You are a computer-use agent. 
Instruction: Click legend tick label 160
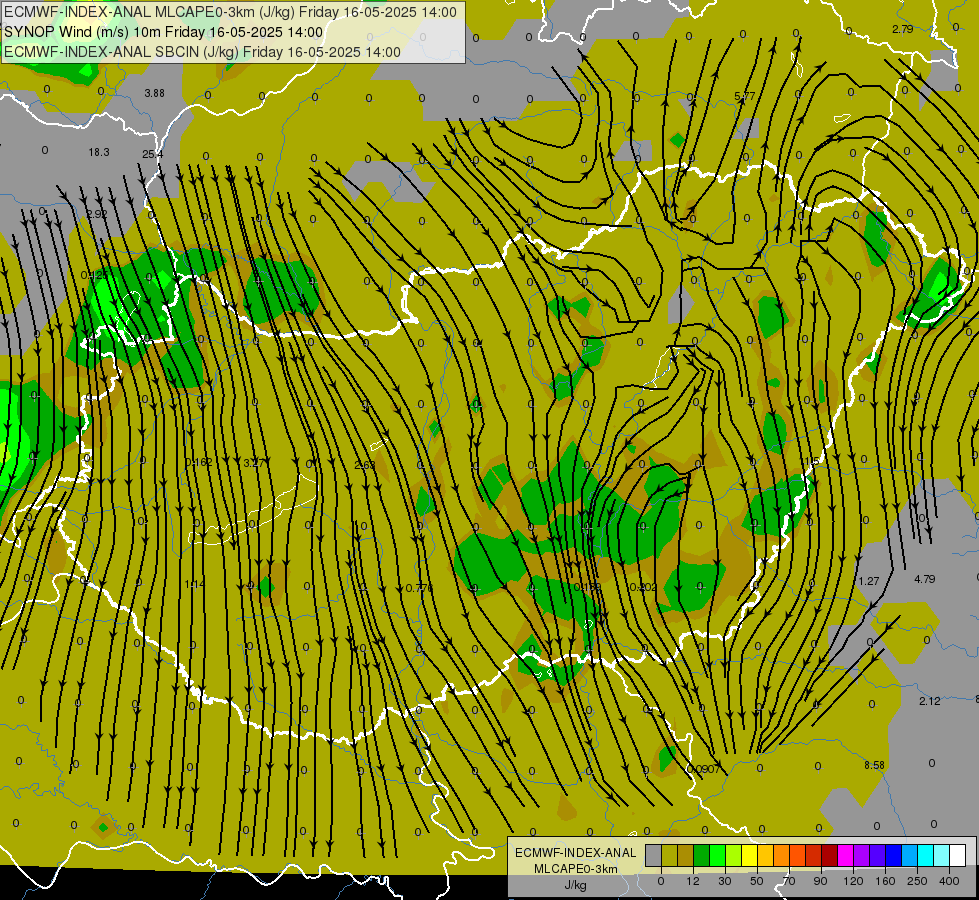885,881
